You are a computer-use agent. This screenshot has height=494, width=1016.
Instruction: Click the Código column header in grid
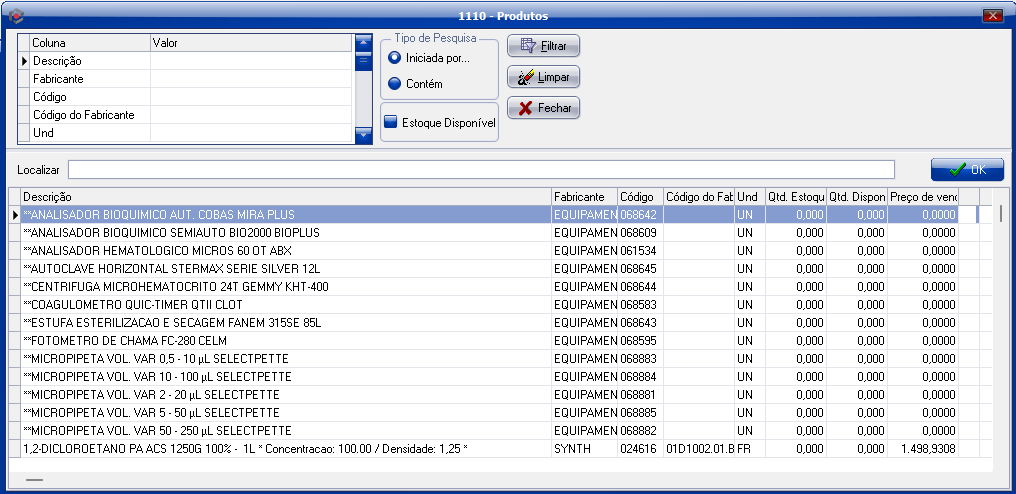point(639,197)
